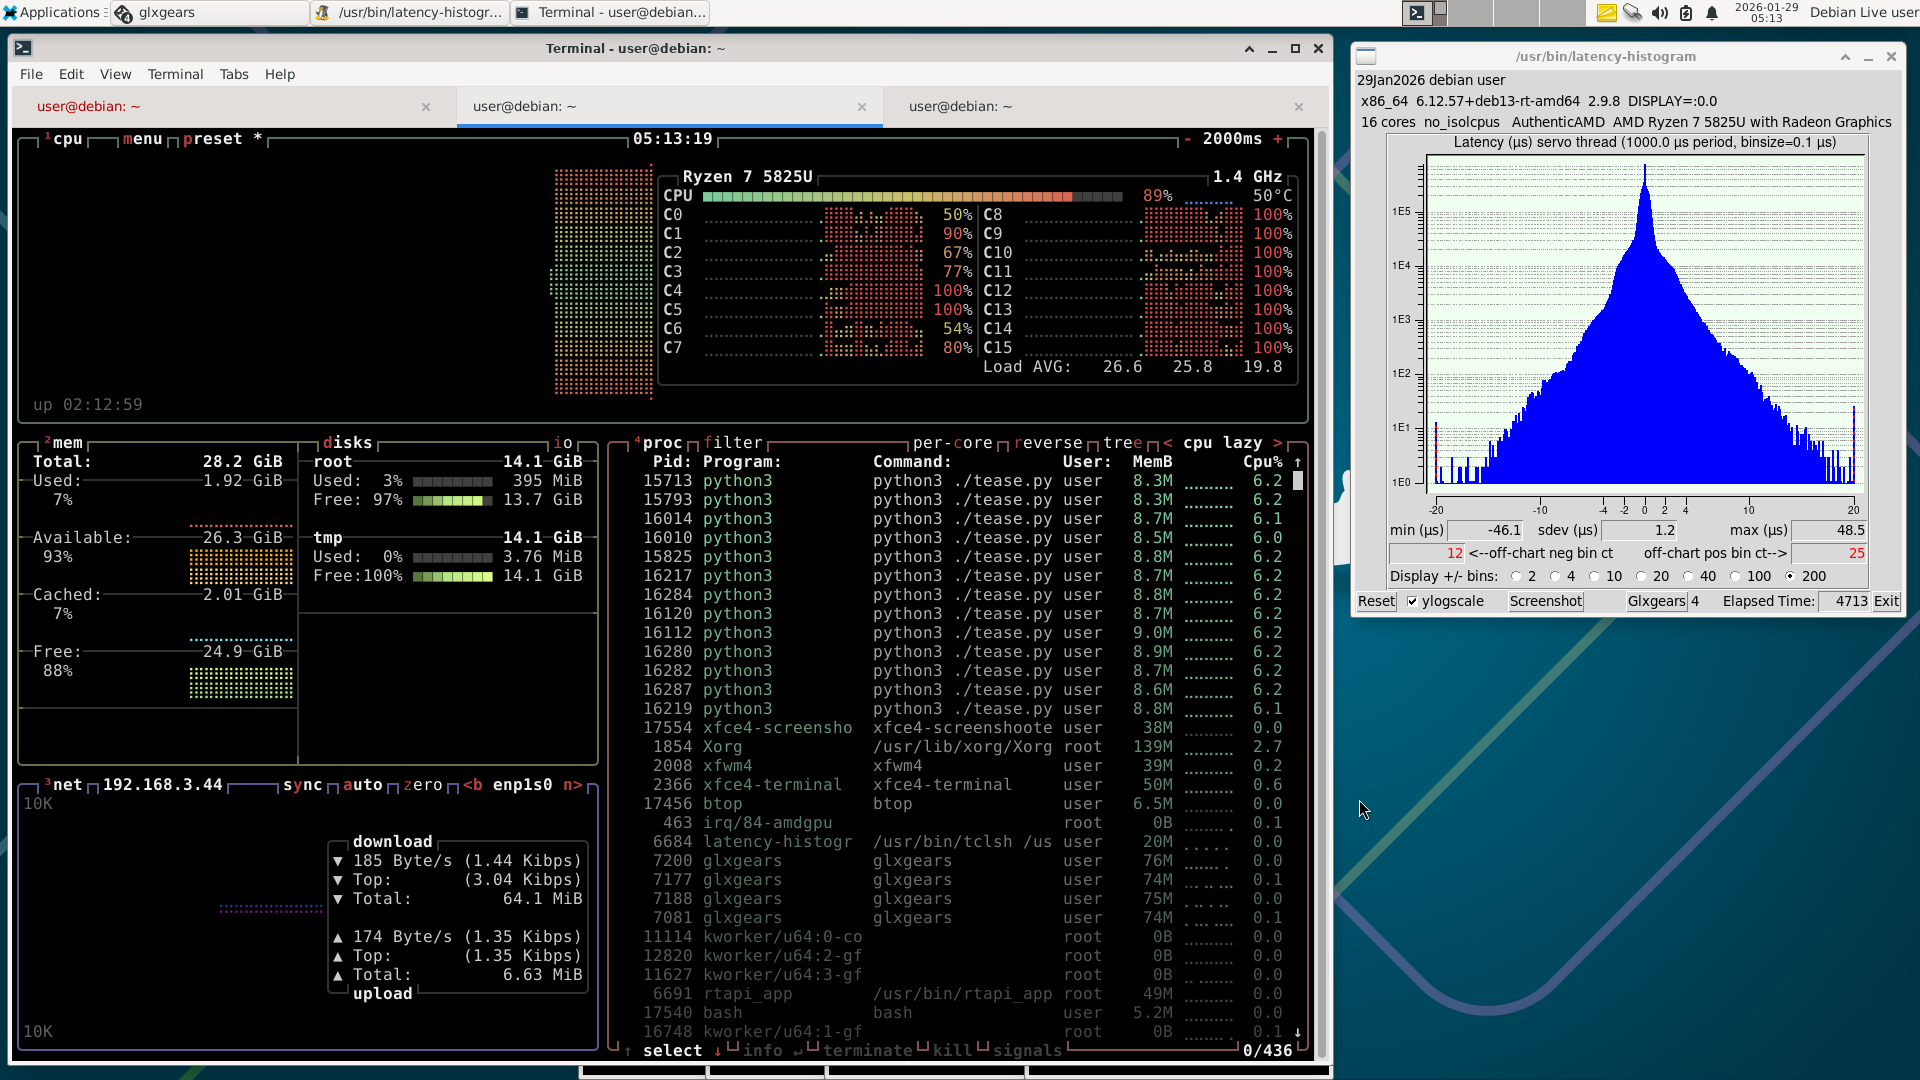
Task: Click the volume speaker tray icon
Action: point(1659,13)
